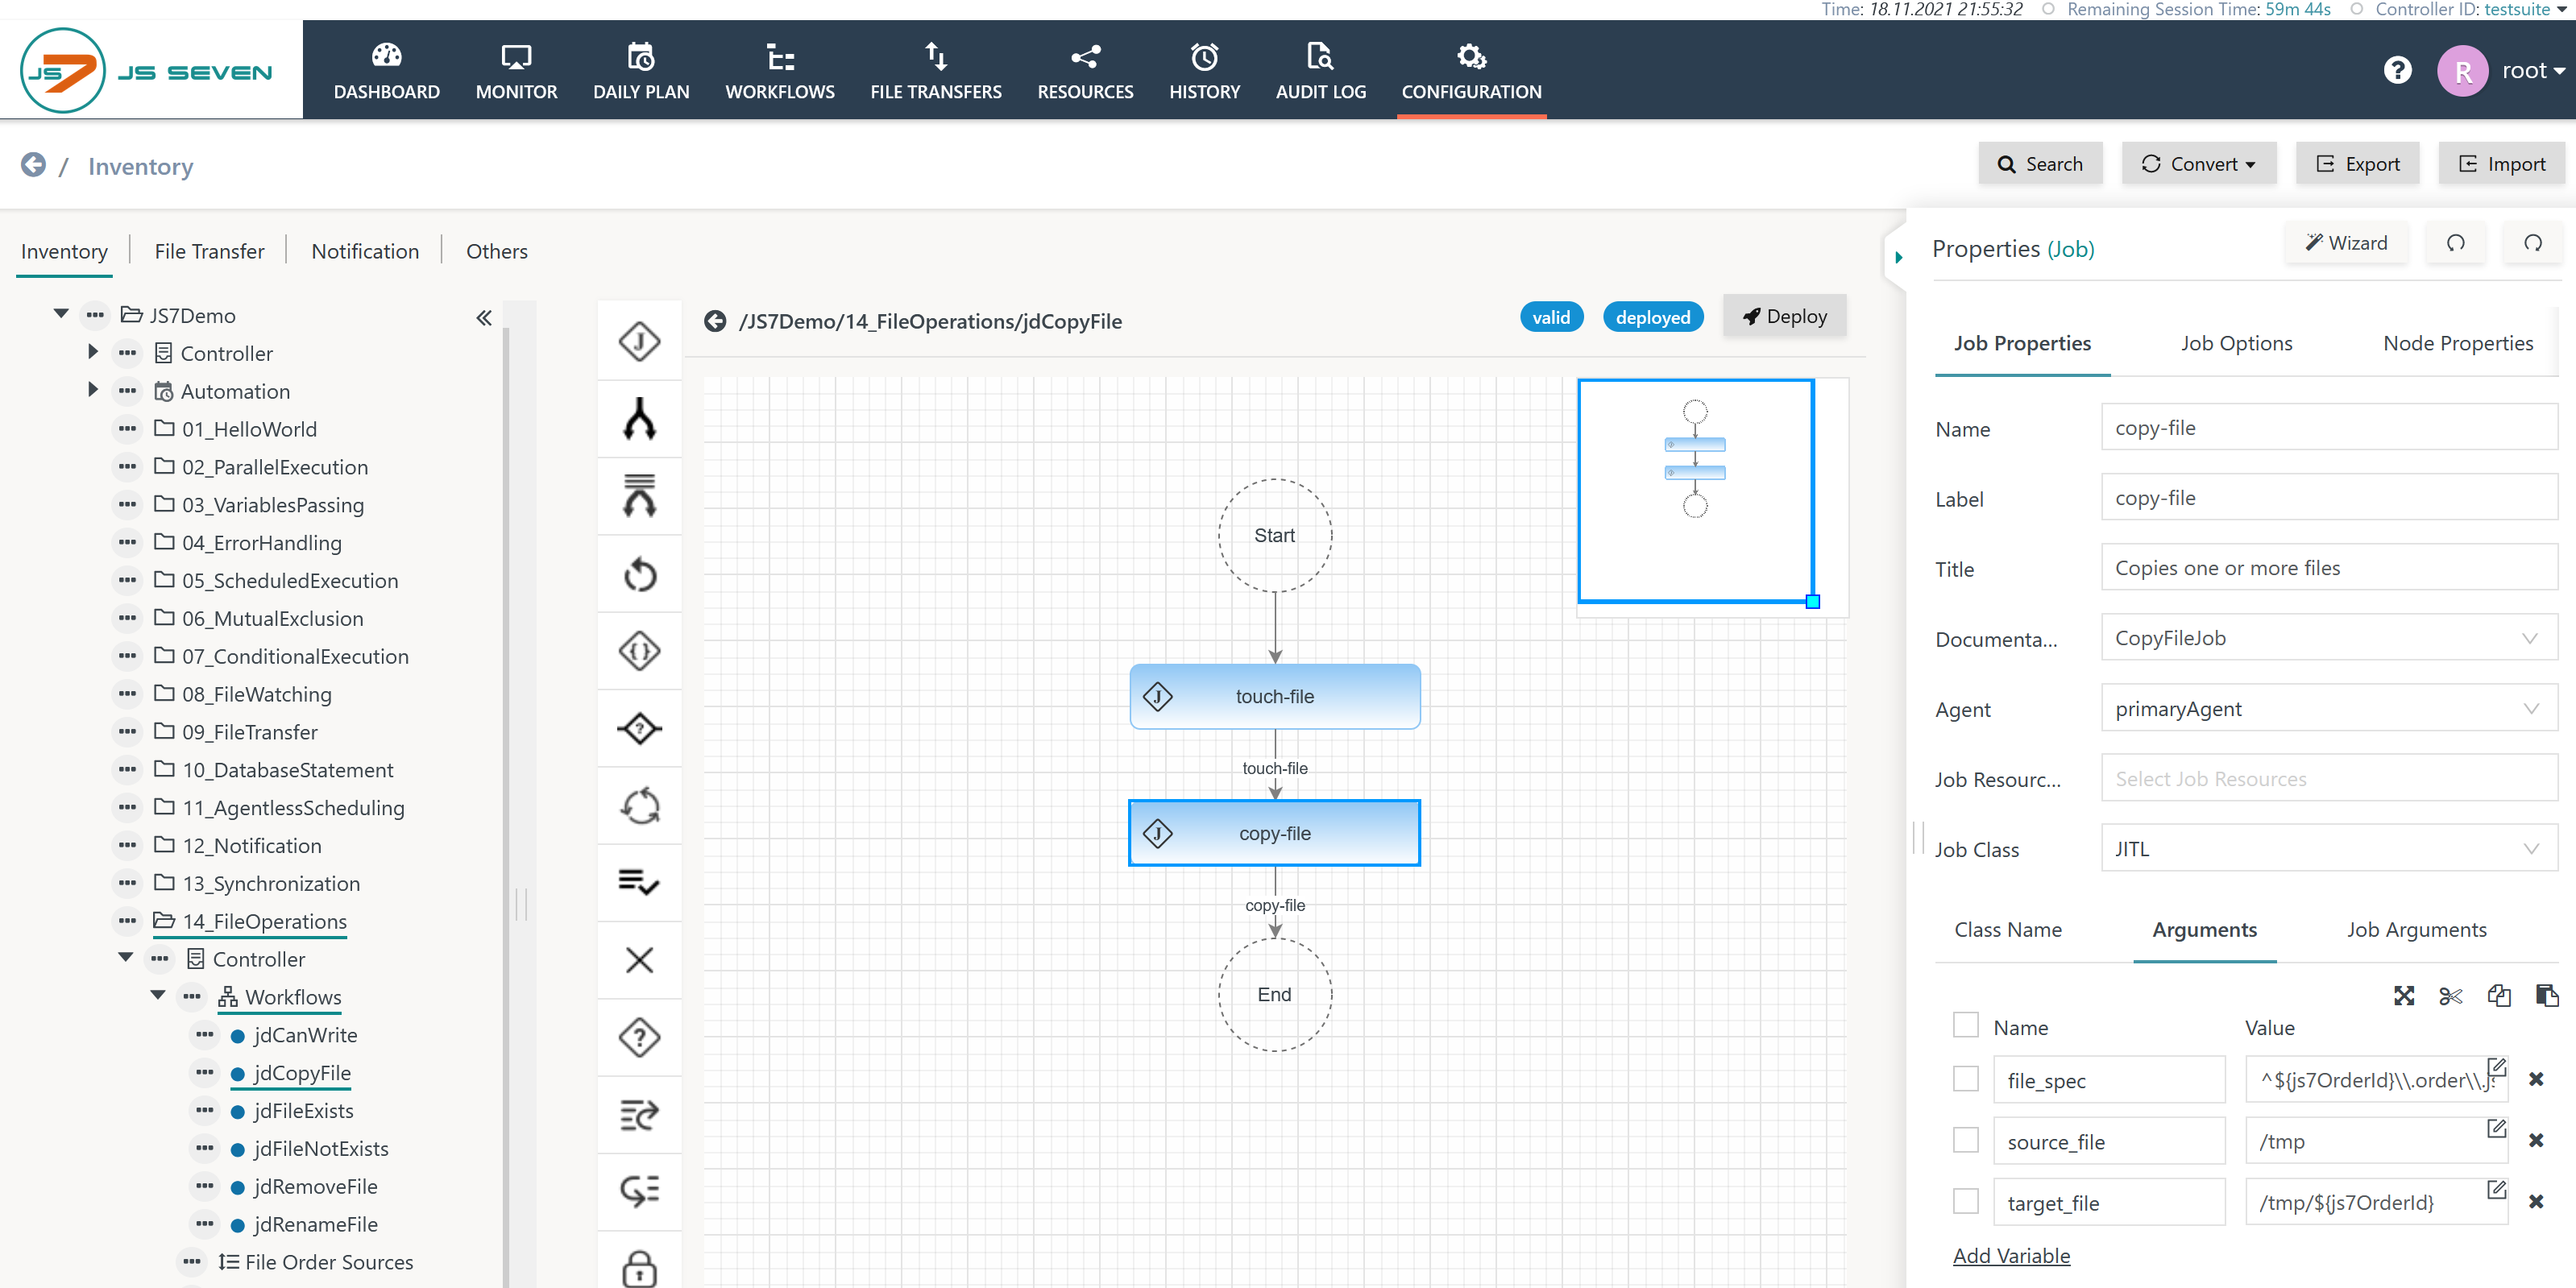Switch to the Job Options tab
This screenshot has width=2576, height=1288.
point(2236,343)
